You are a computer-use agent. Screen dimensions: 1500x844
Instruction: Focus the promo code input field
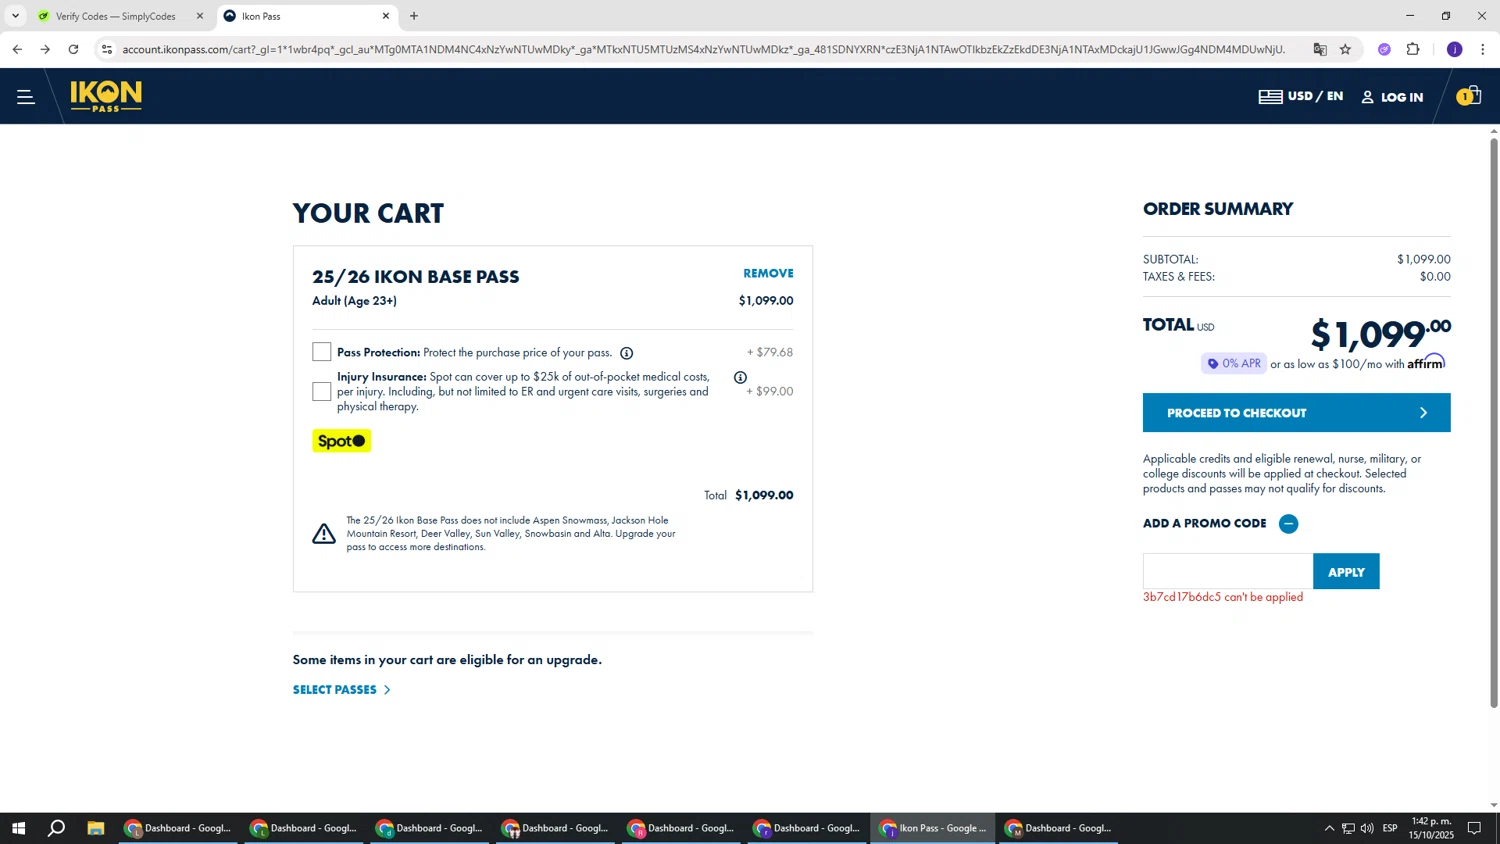(1228, 572)
